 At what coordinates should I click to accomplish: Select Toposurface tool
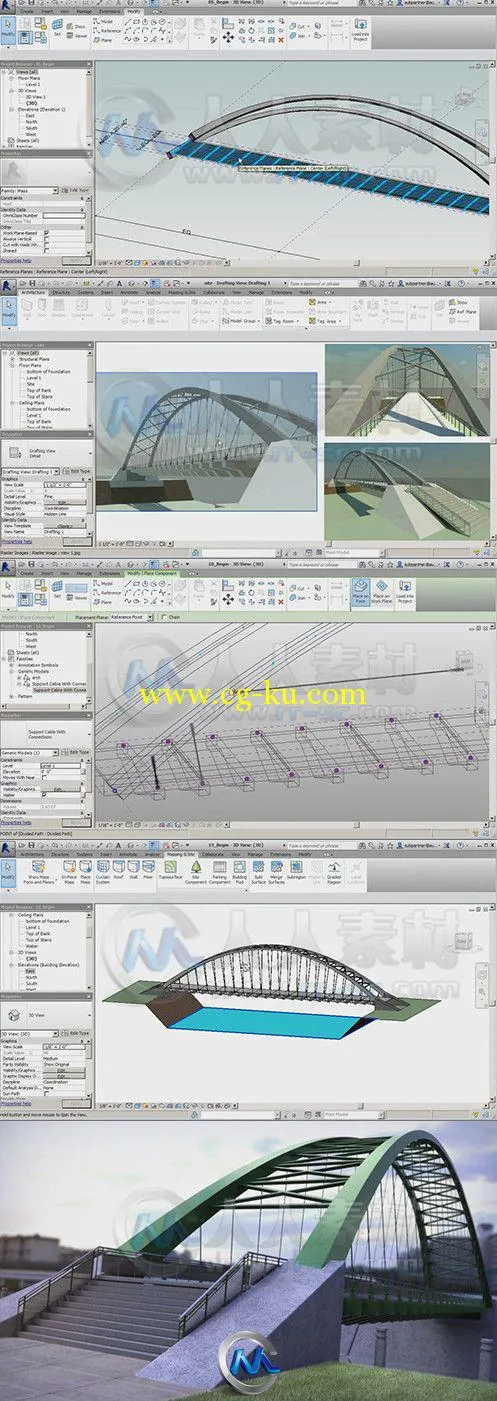pos(171,869)
